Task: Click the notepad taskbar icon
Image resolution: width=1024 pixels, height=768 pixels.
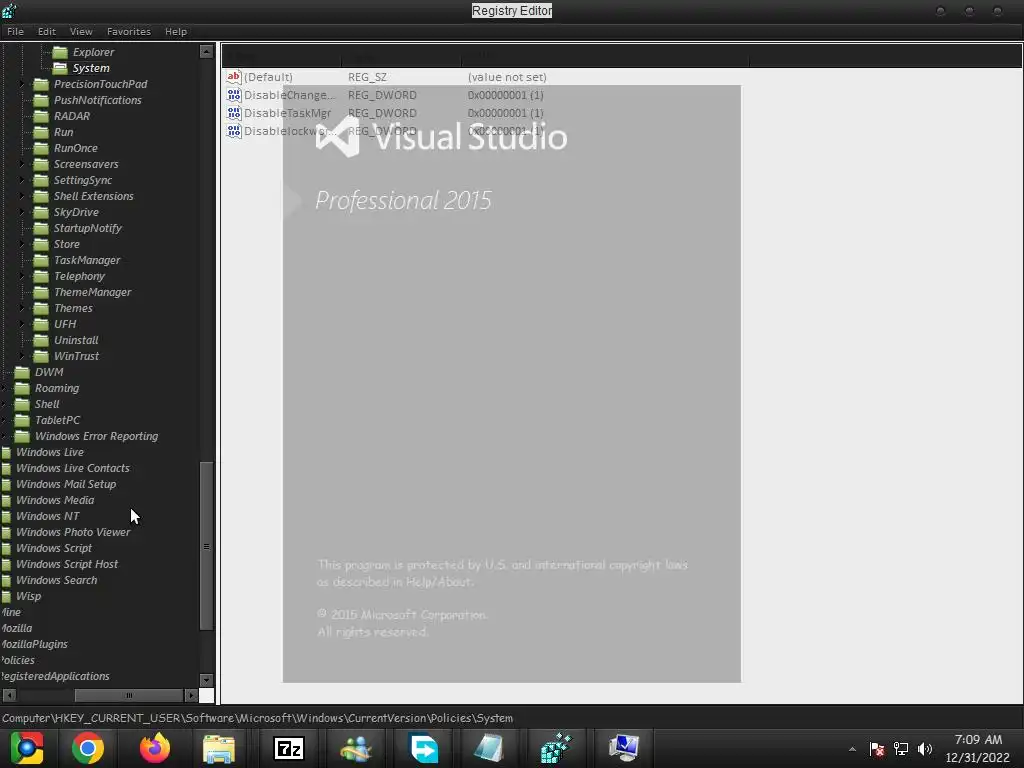Action: click(x=488, y=748)
